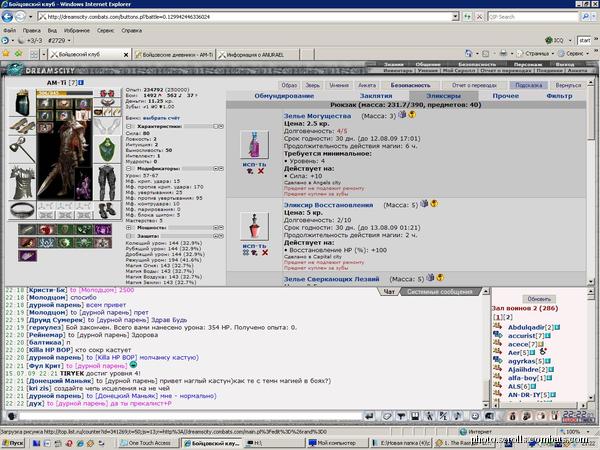This screenshot has width=600, height=450.
Task: Open the zoom 100% dropdown in status bar
Action: tap(587, 432)
